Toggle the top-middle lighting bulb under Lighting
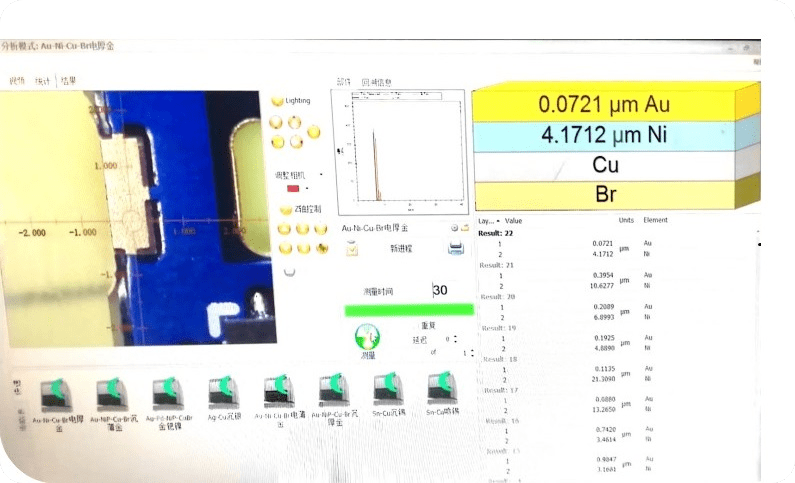Screen dimensions: 795x483 [295, 122]
